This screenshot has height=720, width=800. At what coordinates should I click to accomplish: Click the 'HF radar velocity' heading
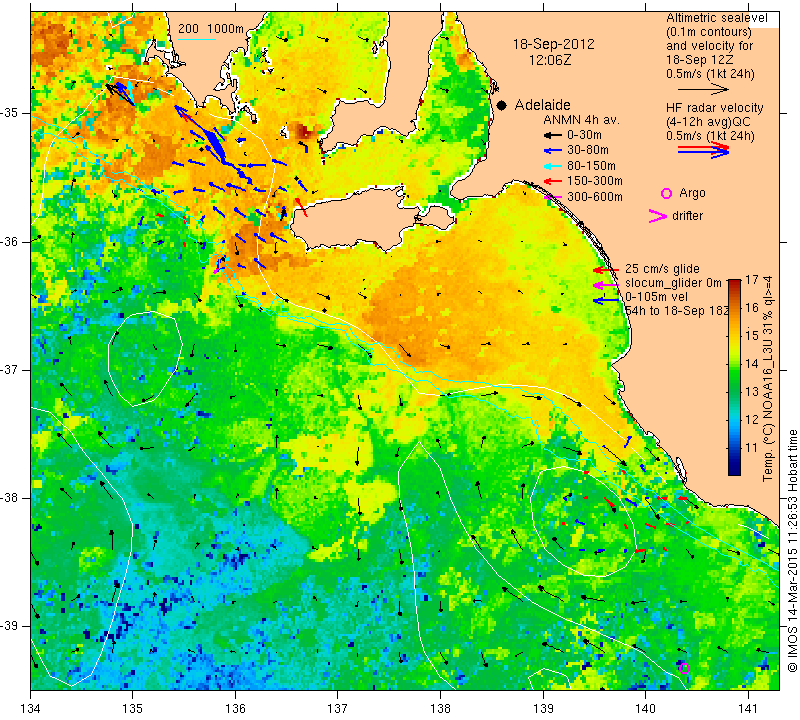(715, 108)
